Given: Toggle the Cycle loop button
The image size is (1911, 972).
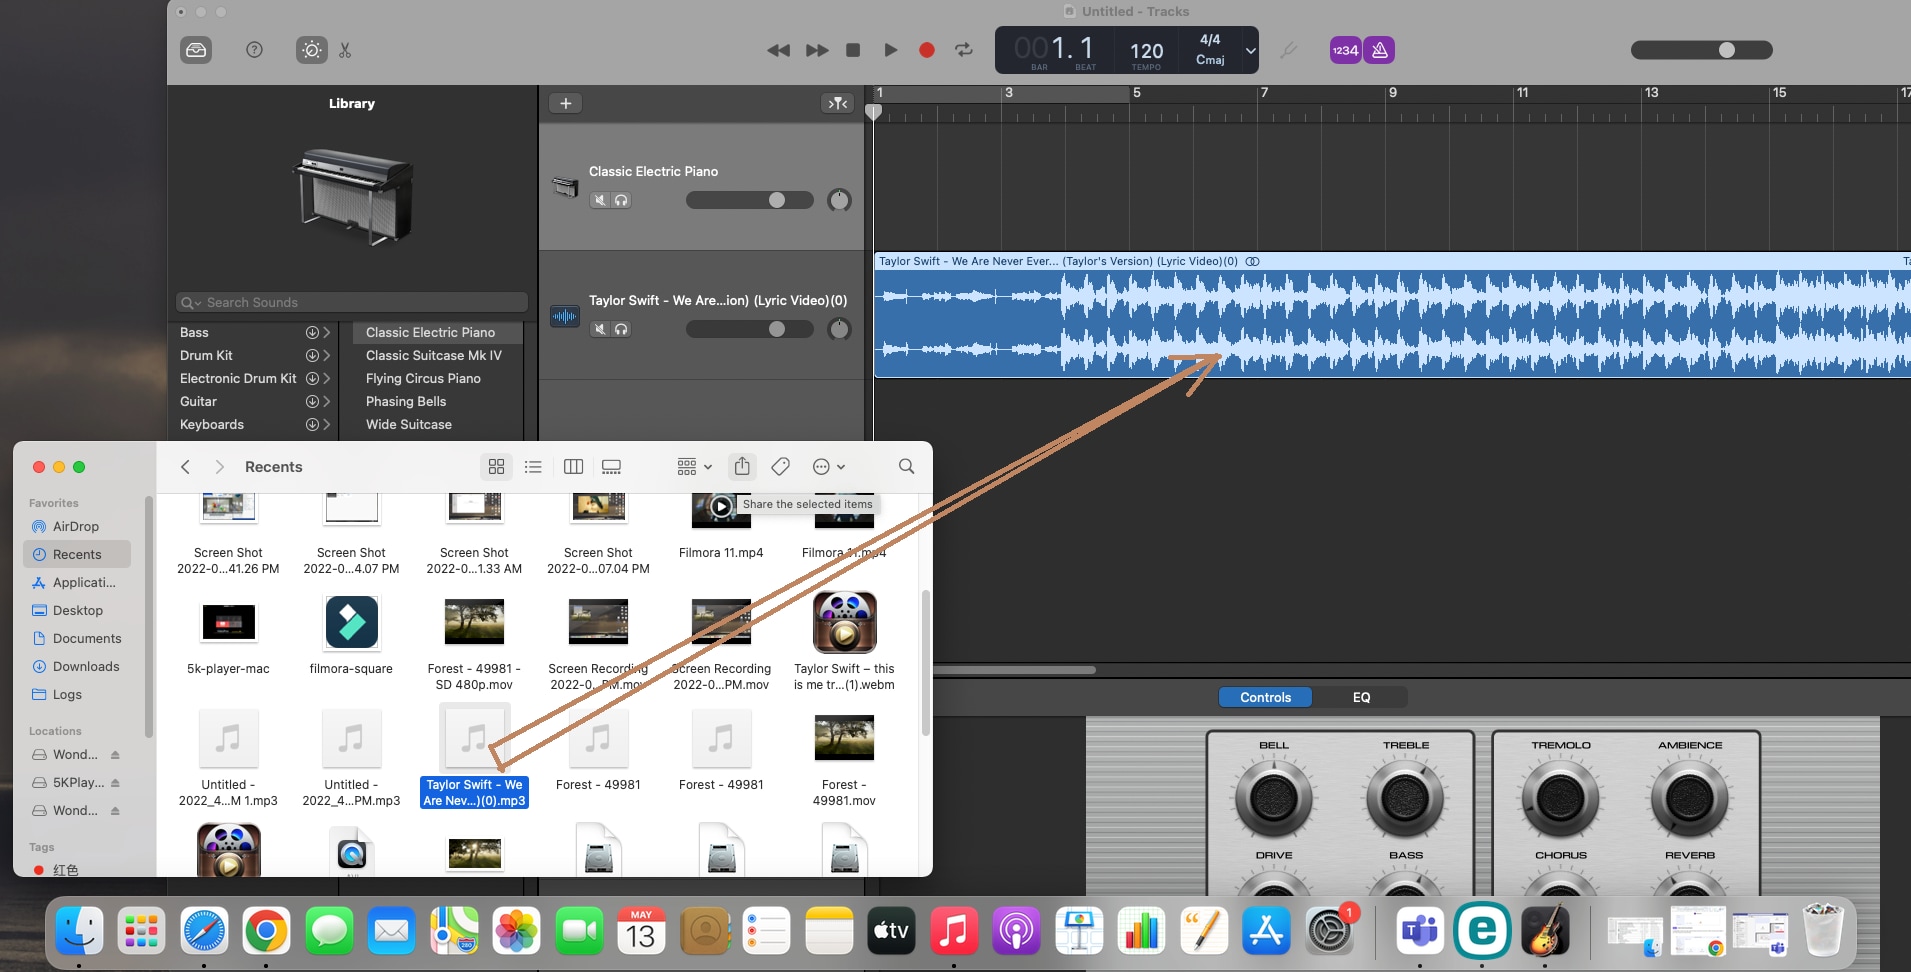Looking at the screenshot, I should (964, 50).
